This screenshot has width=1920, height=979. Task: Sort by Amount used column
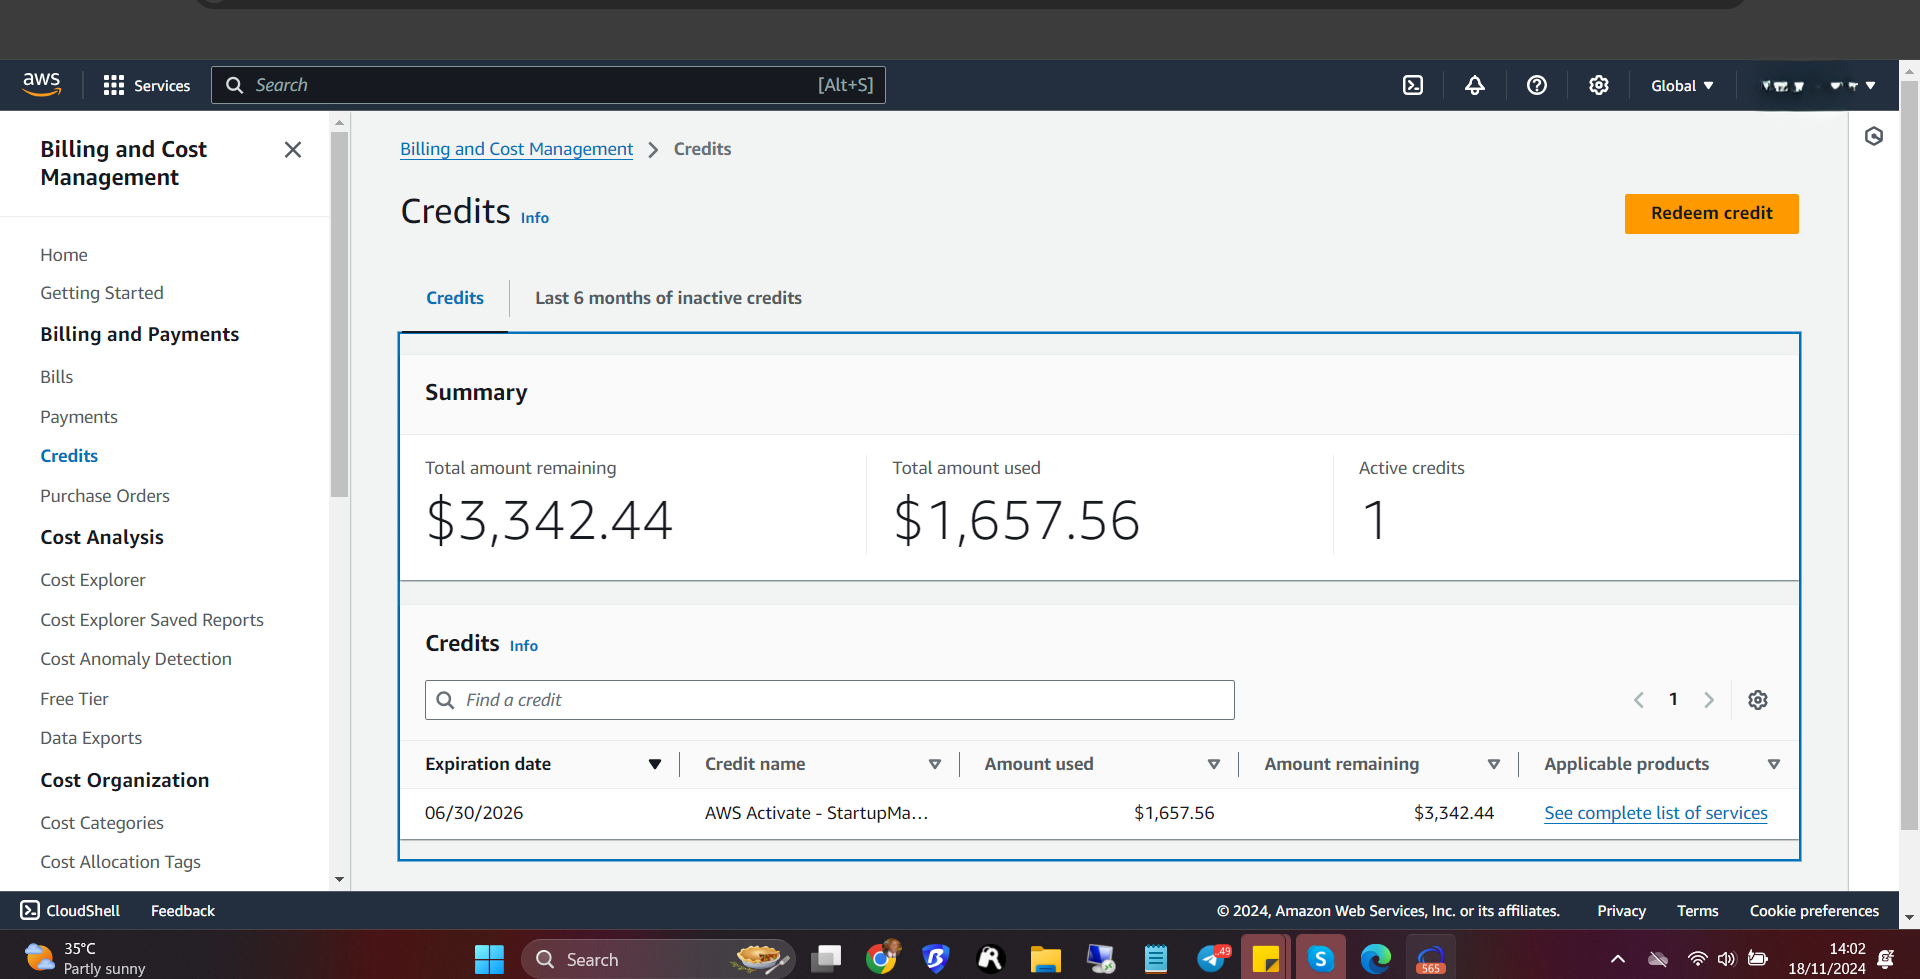[1214, 764]
